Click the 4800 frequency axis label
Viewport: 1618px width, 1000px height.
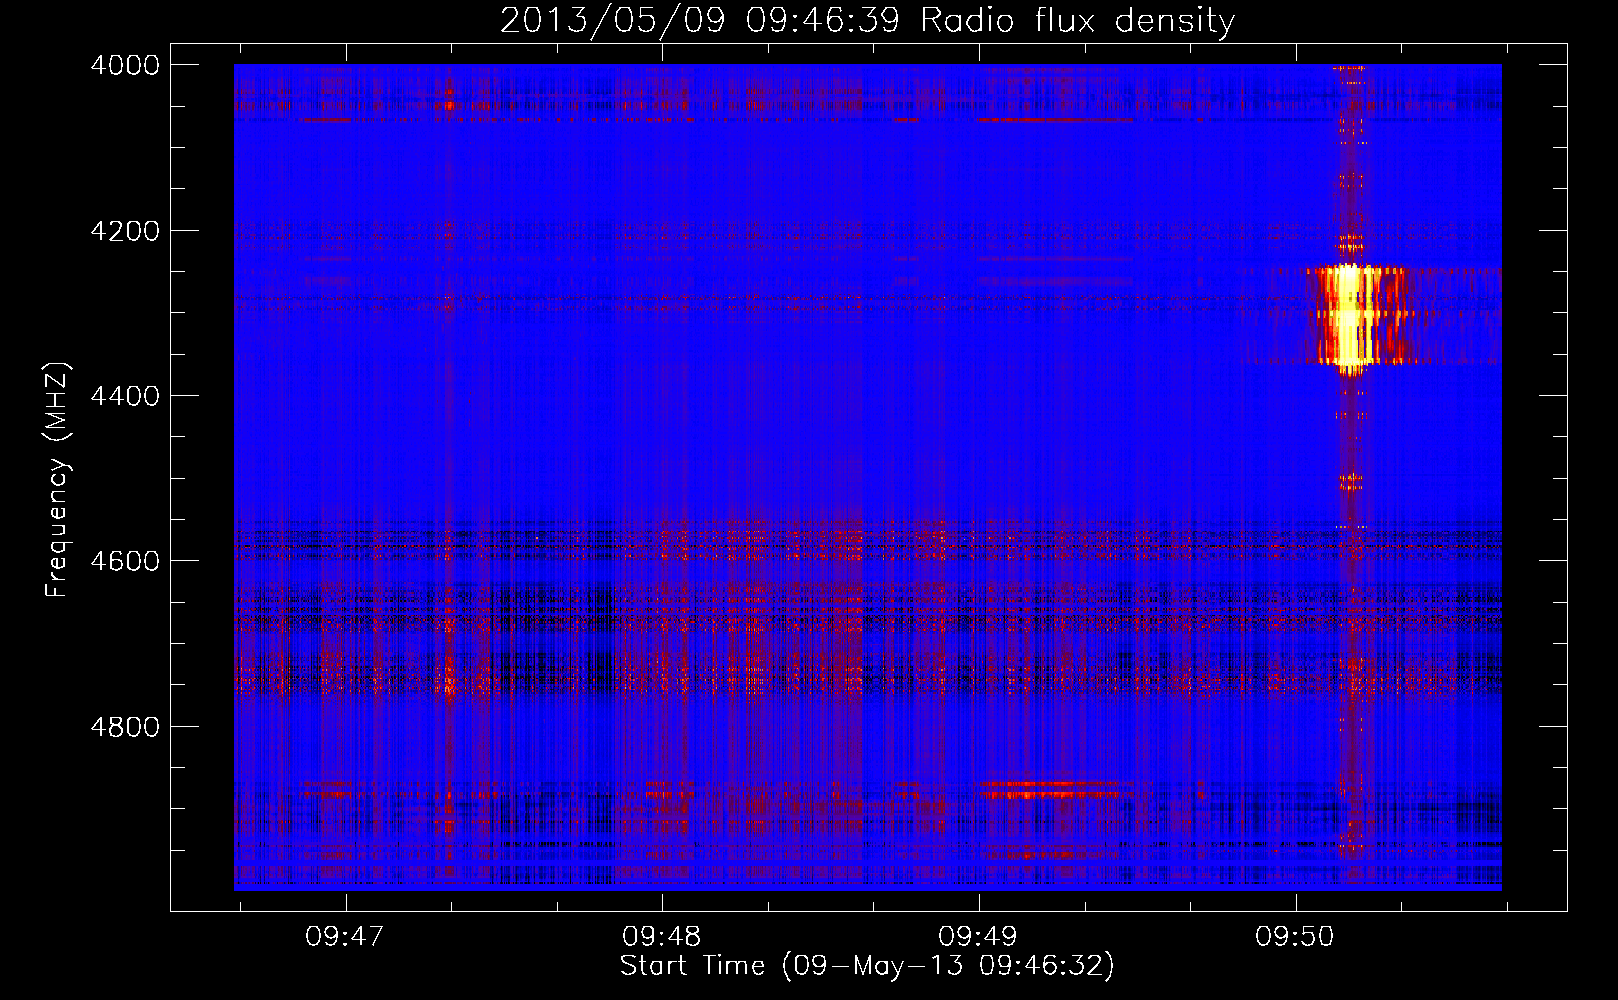[125, 727]
